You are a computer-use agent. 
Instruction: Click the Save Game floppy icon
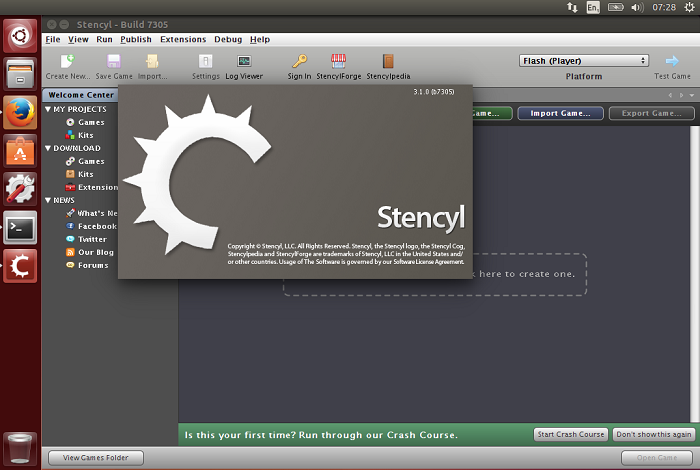[114, 62]
